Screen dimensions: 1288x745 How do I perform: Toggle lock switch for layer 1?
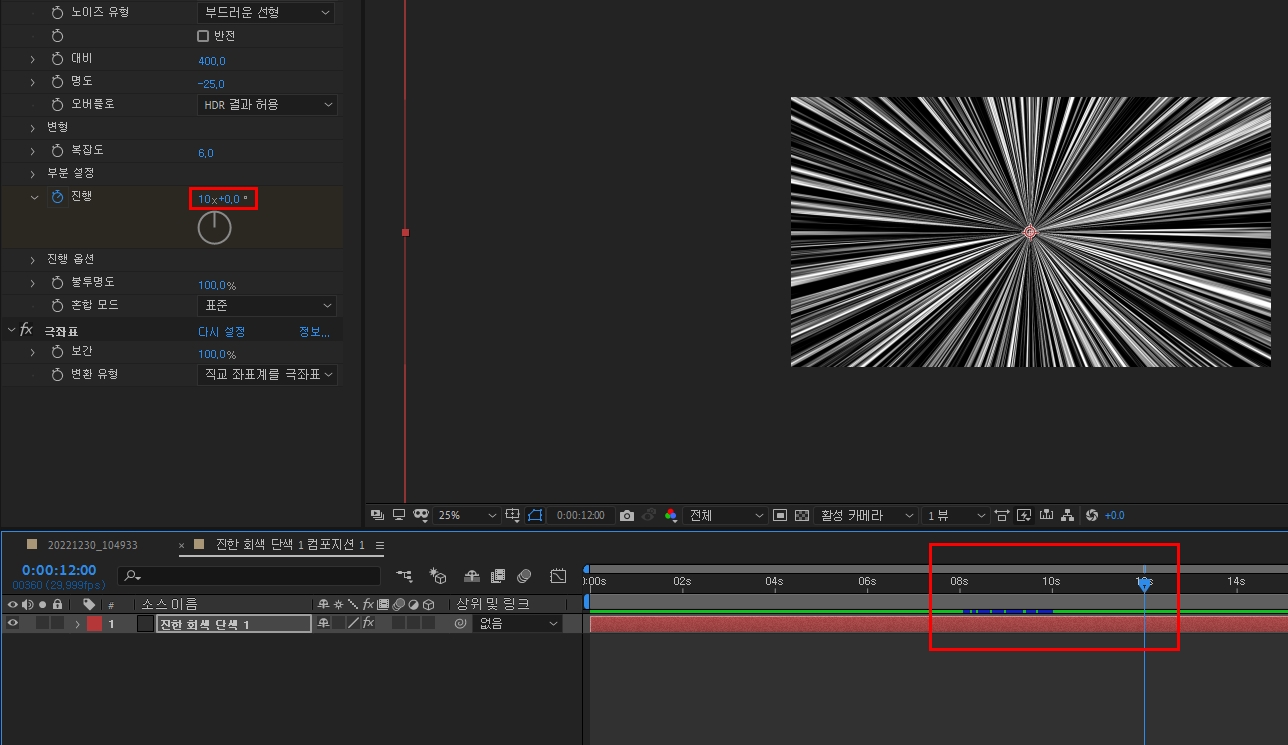57,623
